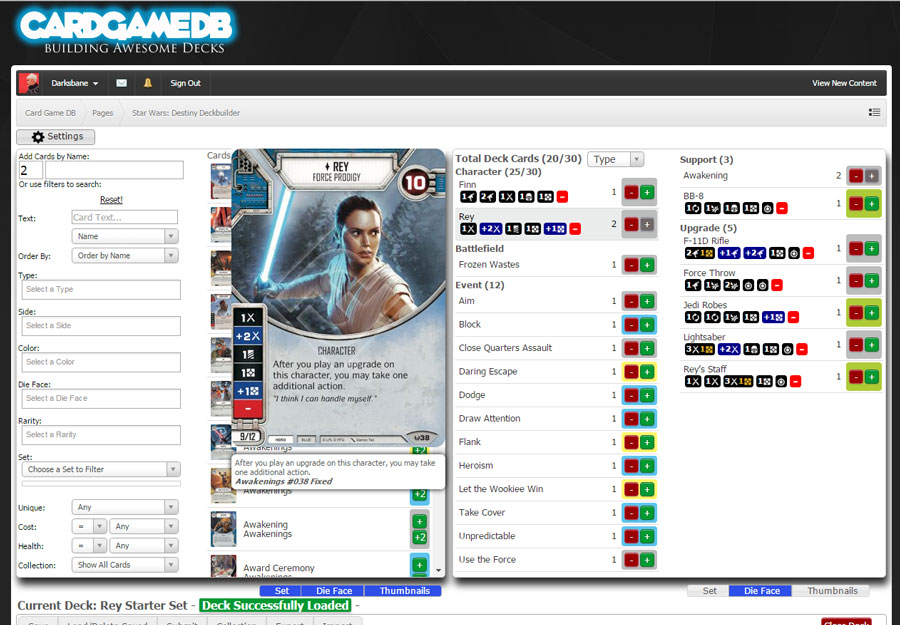Remove Close Quarters Assault with its minus button
900x625 pixels.
(x=631, y=348)
